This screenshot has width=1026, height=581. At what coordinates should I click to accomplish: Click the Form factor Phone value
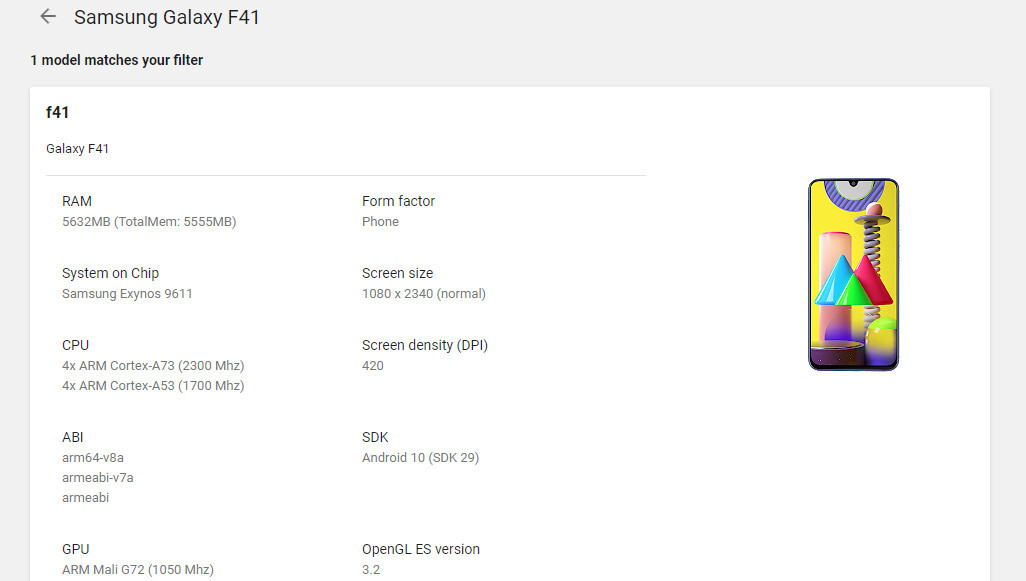[380, 222]
